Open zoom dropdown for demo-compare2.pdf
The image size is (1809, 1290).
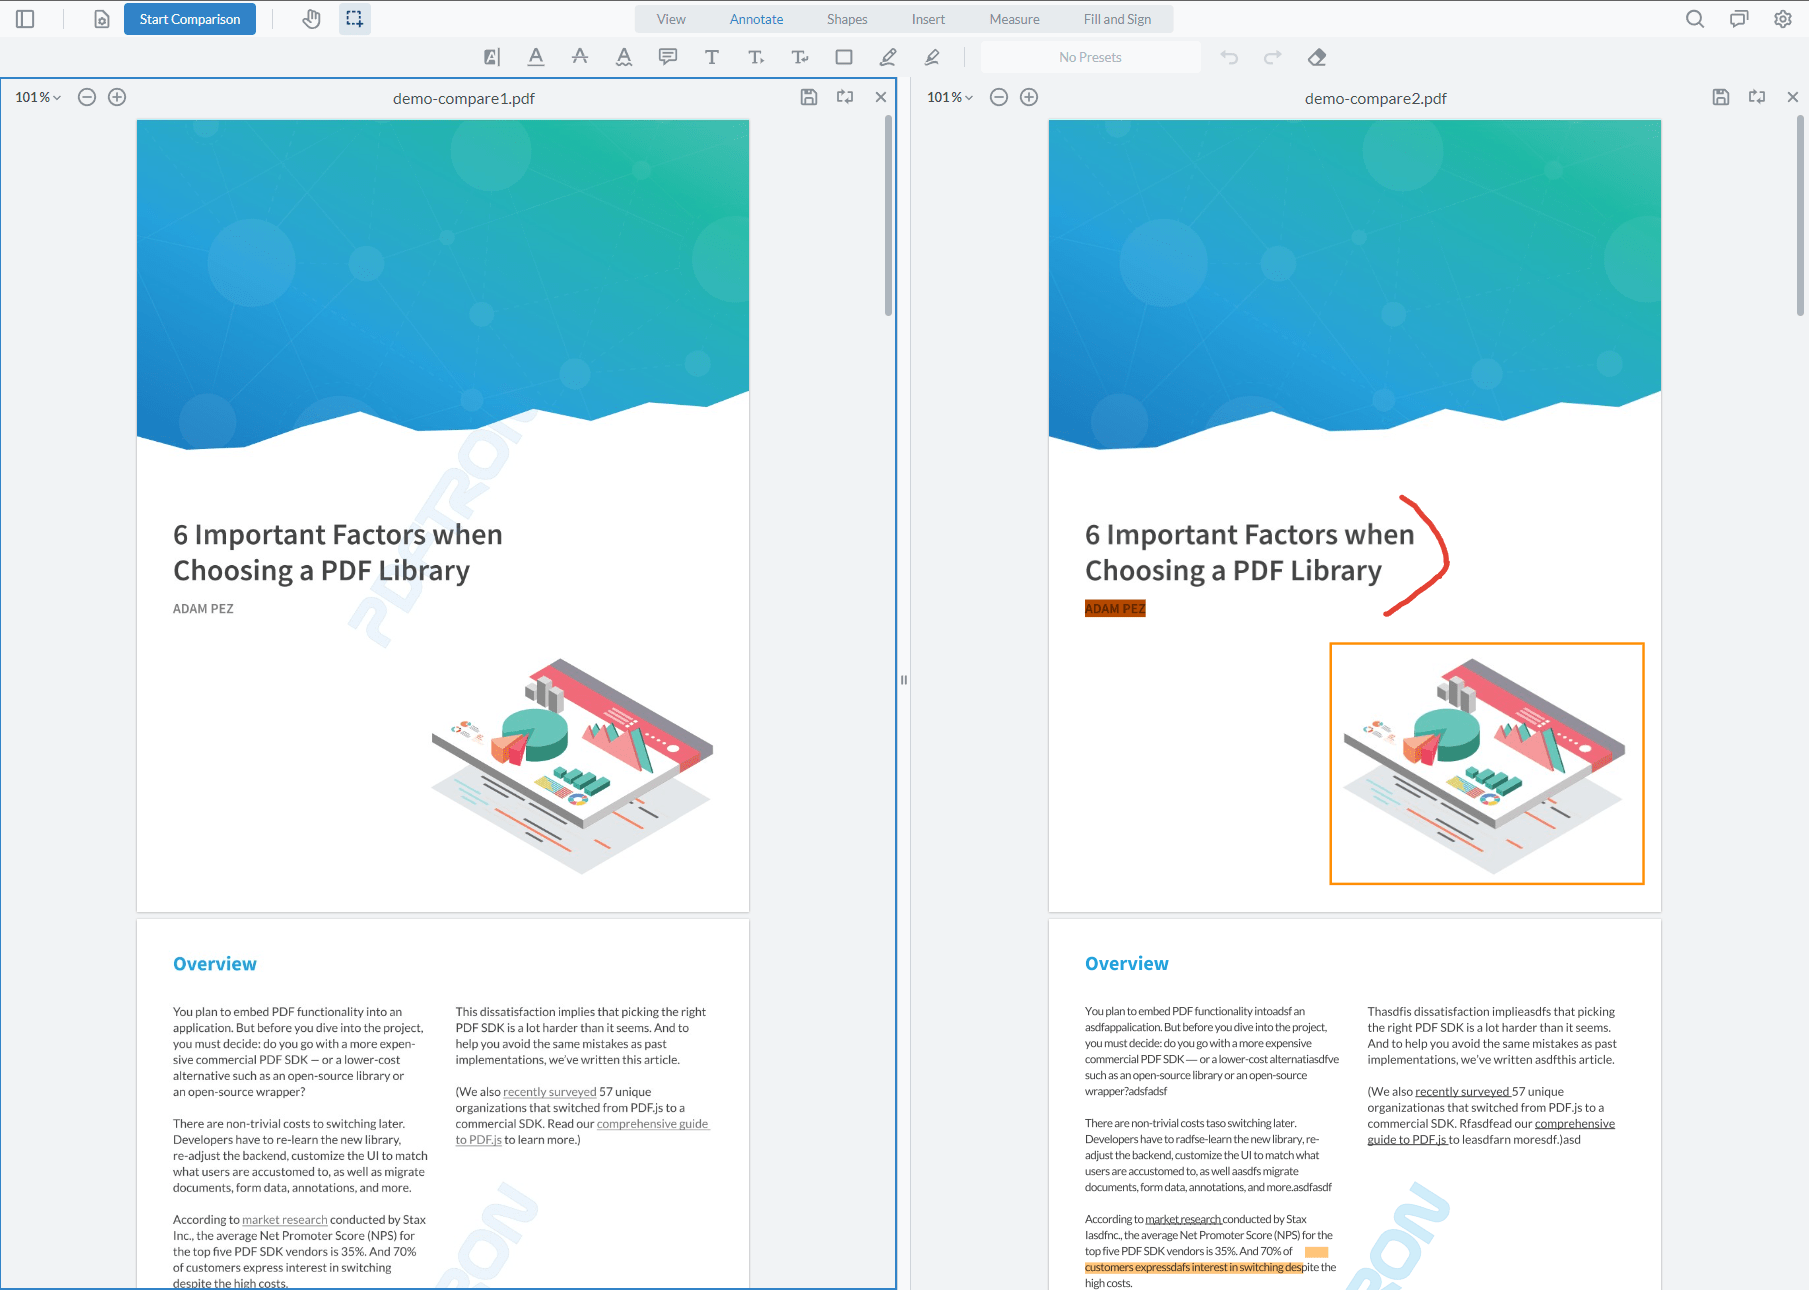click(x=950, y=97)
